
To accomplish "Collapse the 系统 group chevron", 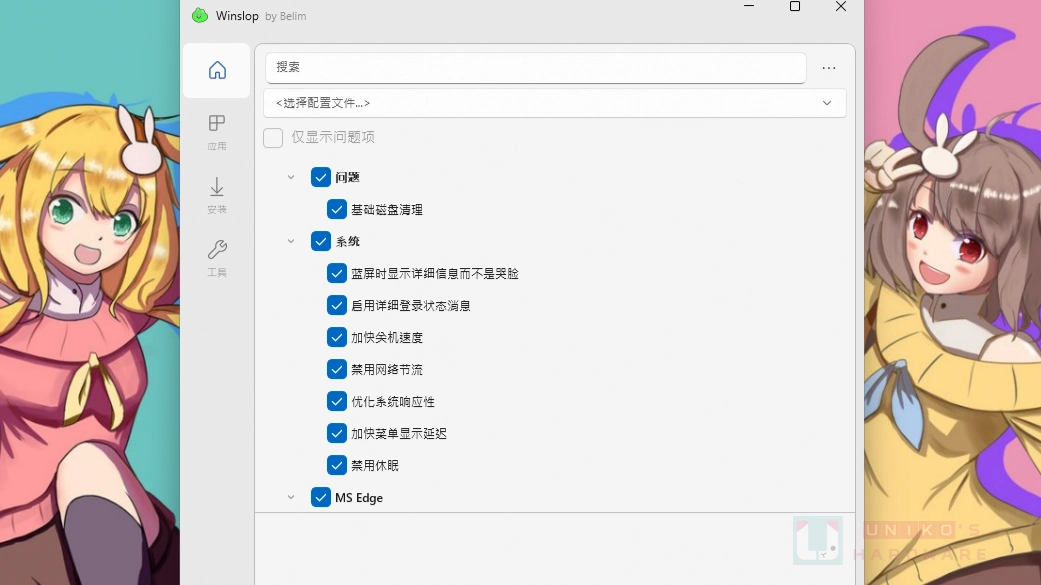I will click(x=291, y=241).
